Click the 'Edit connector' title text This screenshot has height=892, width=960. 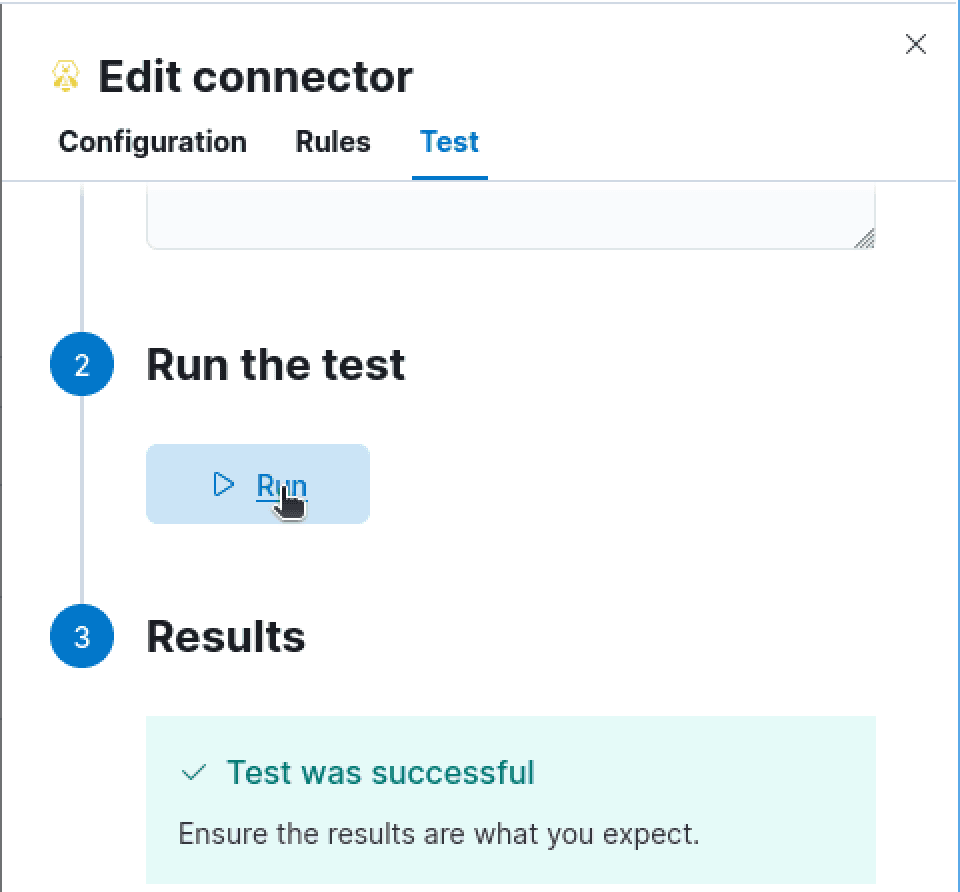(256, 77)
